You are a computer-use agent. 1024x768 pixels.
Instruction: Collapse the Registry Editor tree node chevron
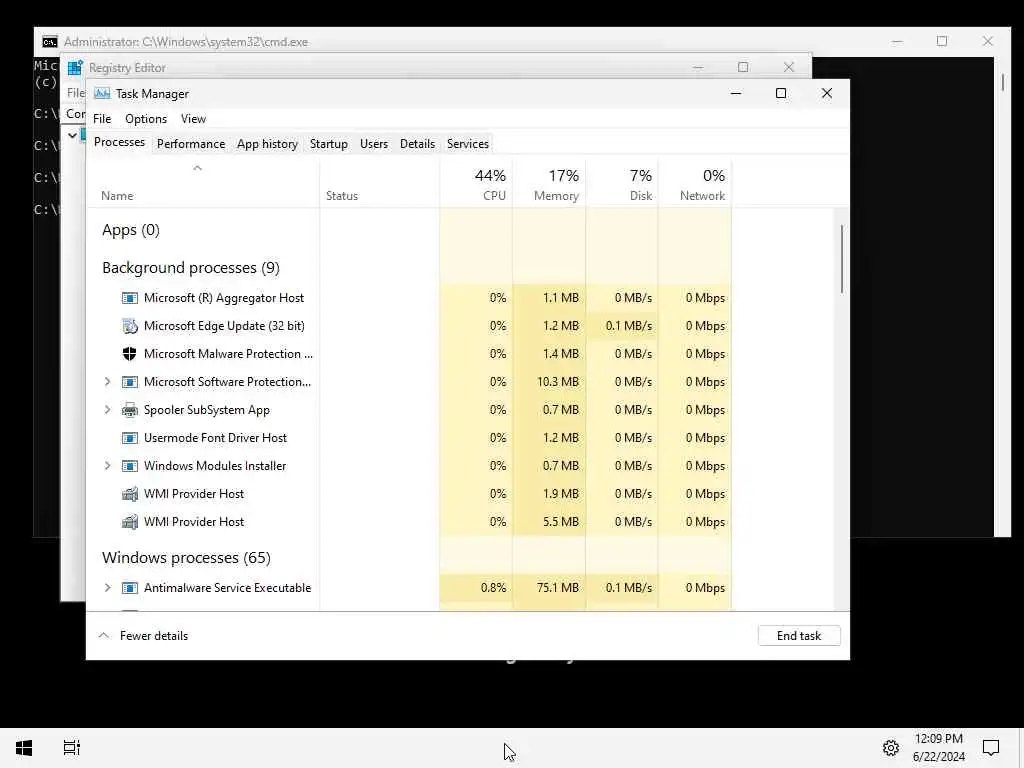pos(72,135)
